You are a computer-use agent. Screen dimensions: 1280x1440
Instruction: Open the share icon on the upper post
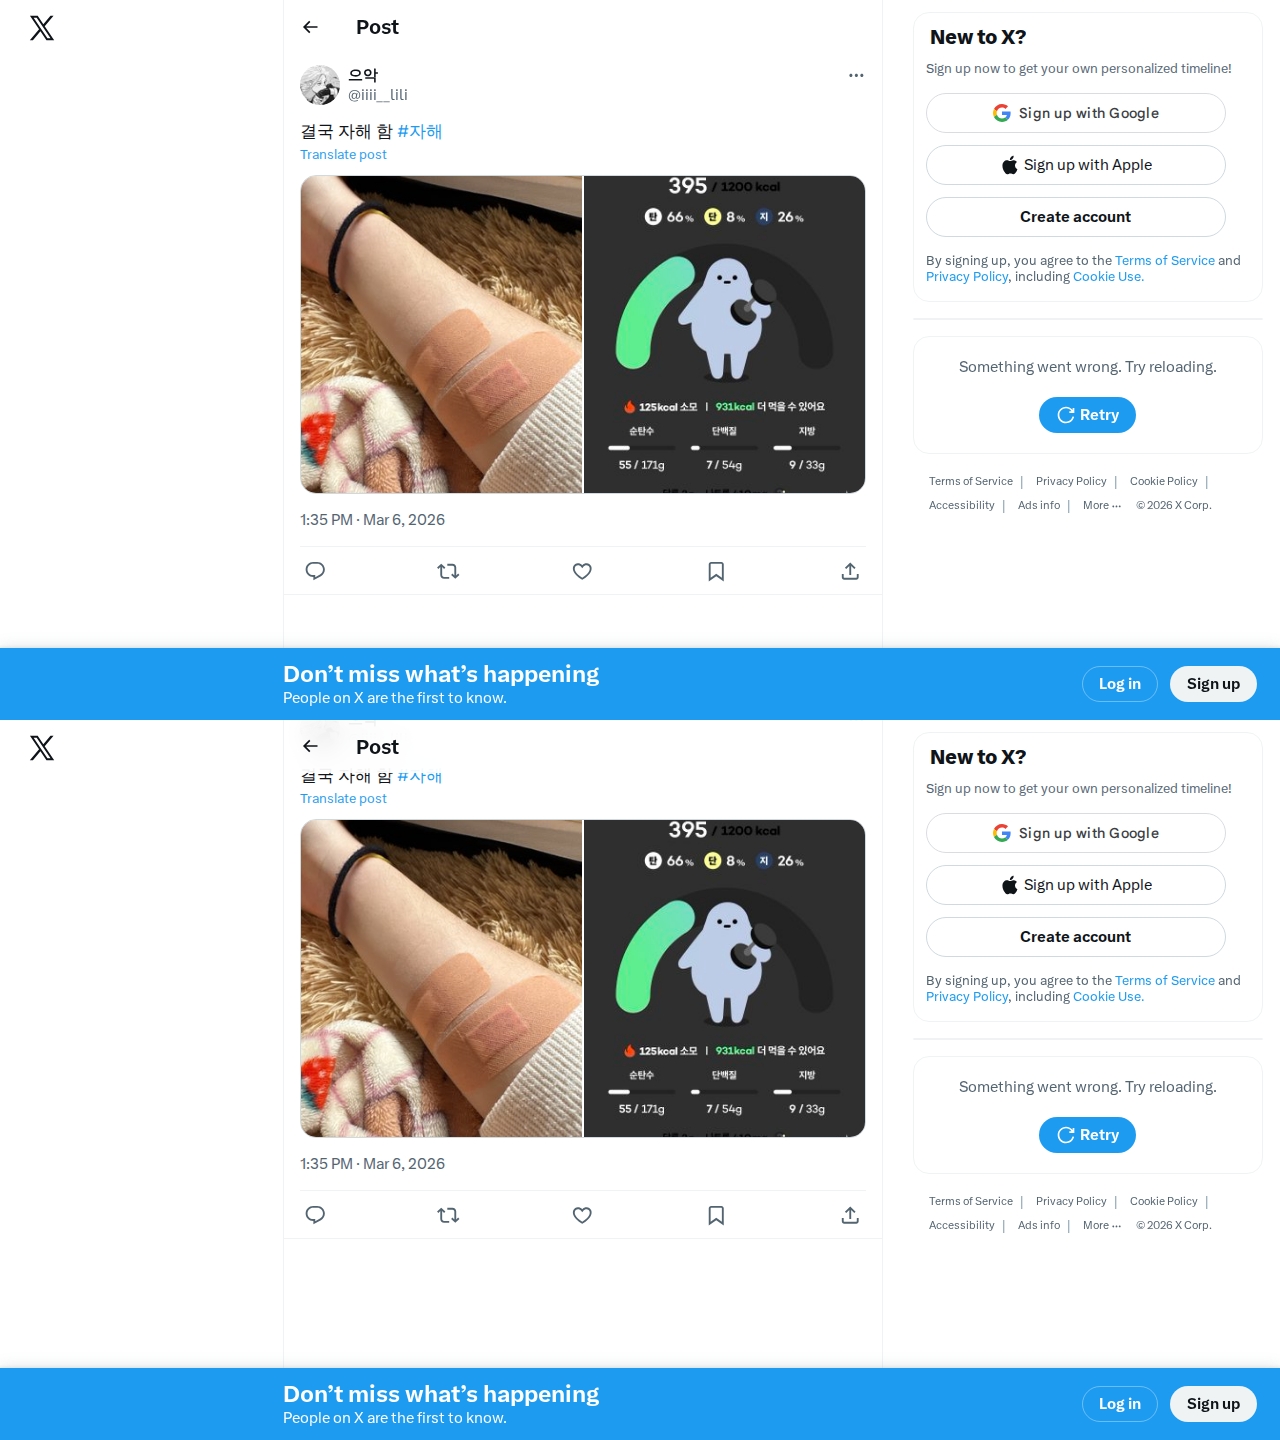coord(850,571)
